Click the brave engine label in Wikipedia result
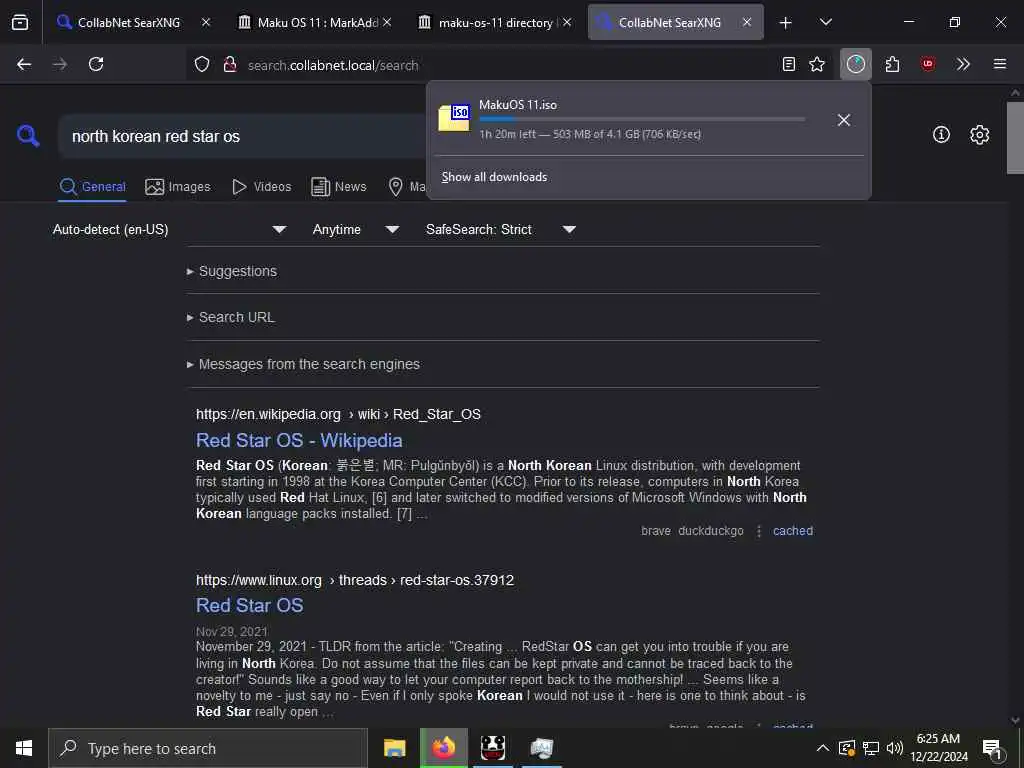The width and height of the screenshot is (1024, 768). [x=656, y=531]
